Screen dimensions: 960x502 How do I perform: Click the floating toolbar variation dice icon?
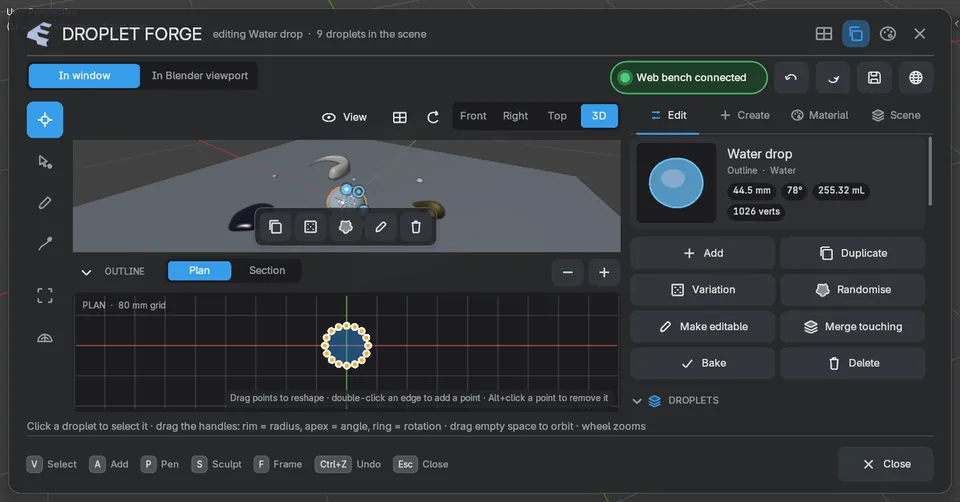310,227
